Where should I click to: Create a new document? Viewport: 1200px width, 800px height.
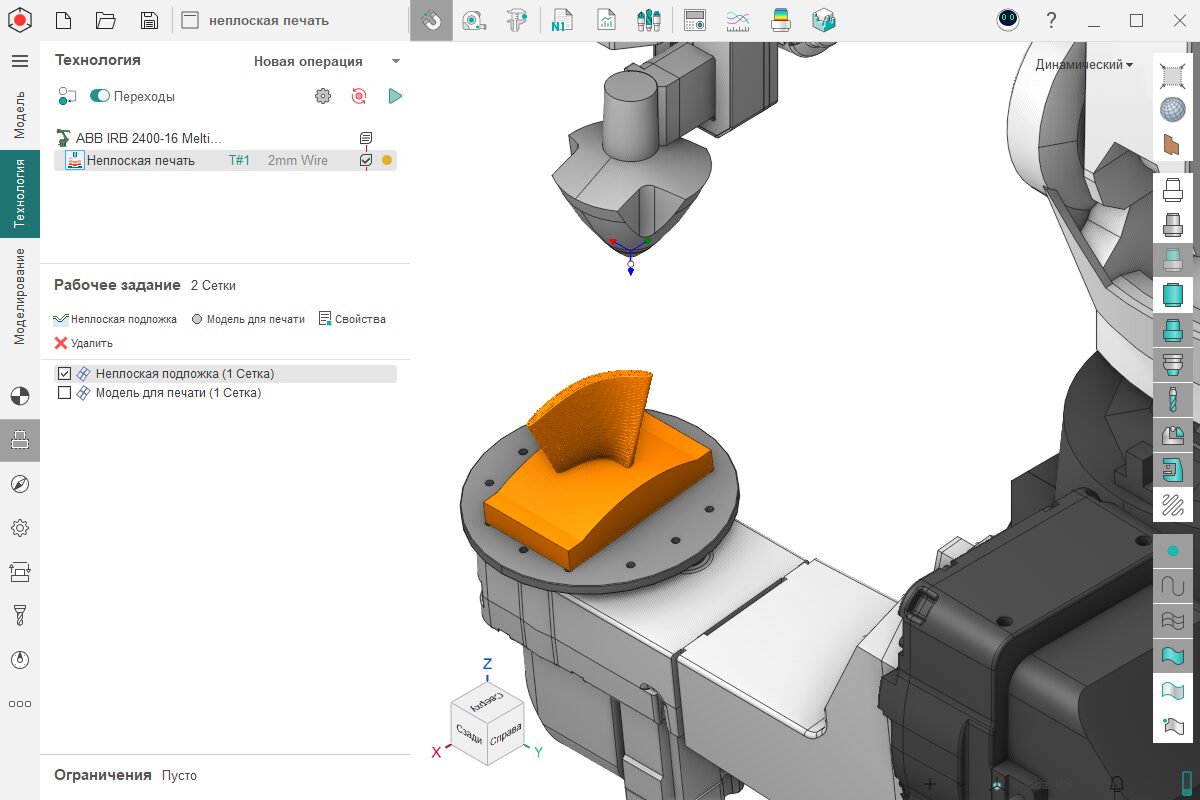point(63,21)
